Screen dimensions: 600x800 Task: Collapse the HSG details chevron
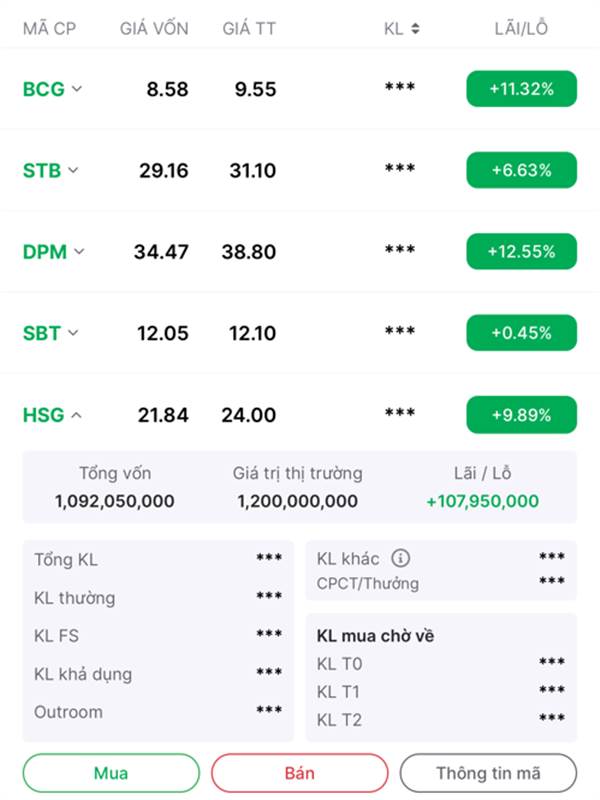tap(76, 415)
